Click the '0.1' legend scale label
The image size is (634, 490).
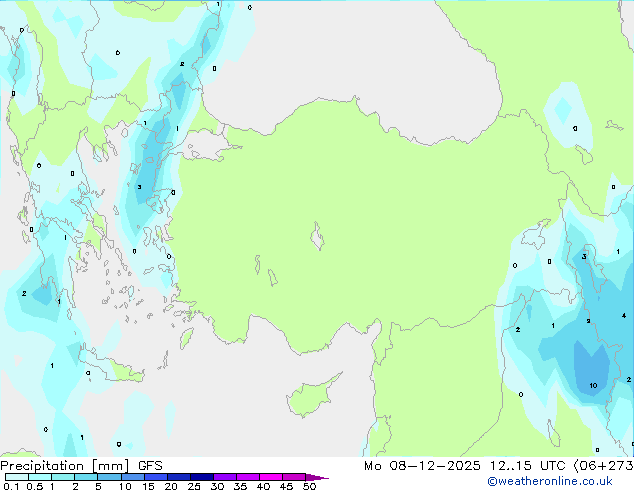pos(11,486)
